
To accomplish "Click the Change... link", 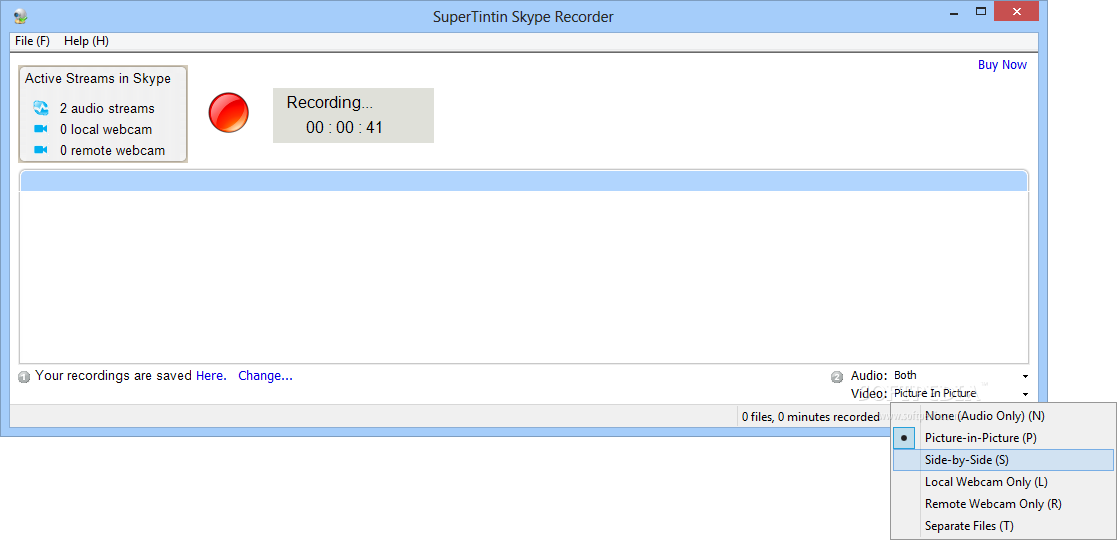I will pyautogui.click(x=265, y=375).
